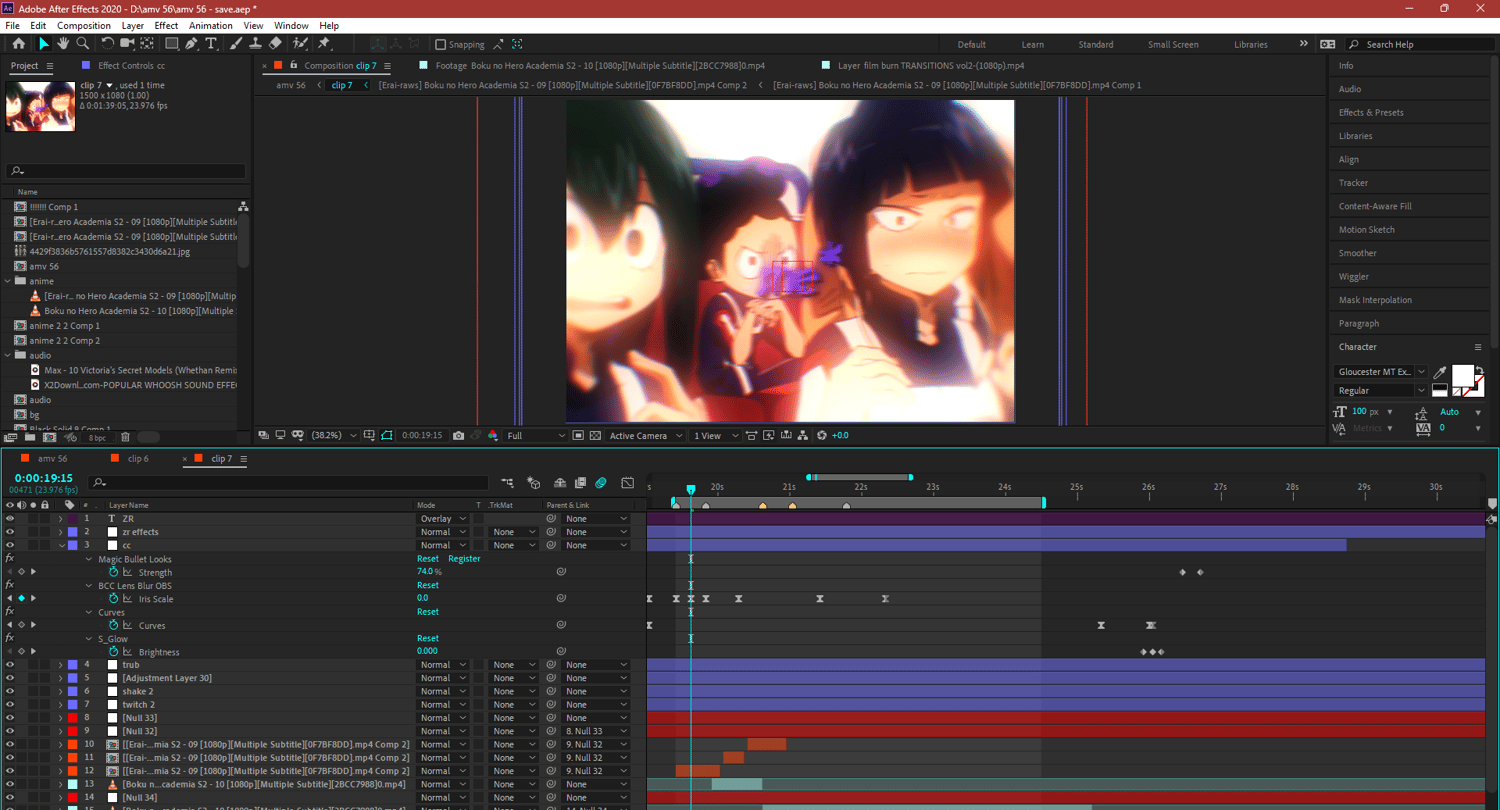Screen dimensions: 1500x810
Task: Select the Roto Brush tool
Action: pos(300,44)
